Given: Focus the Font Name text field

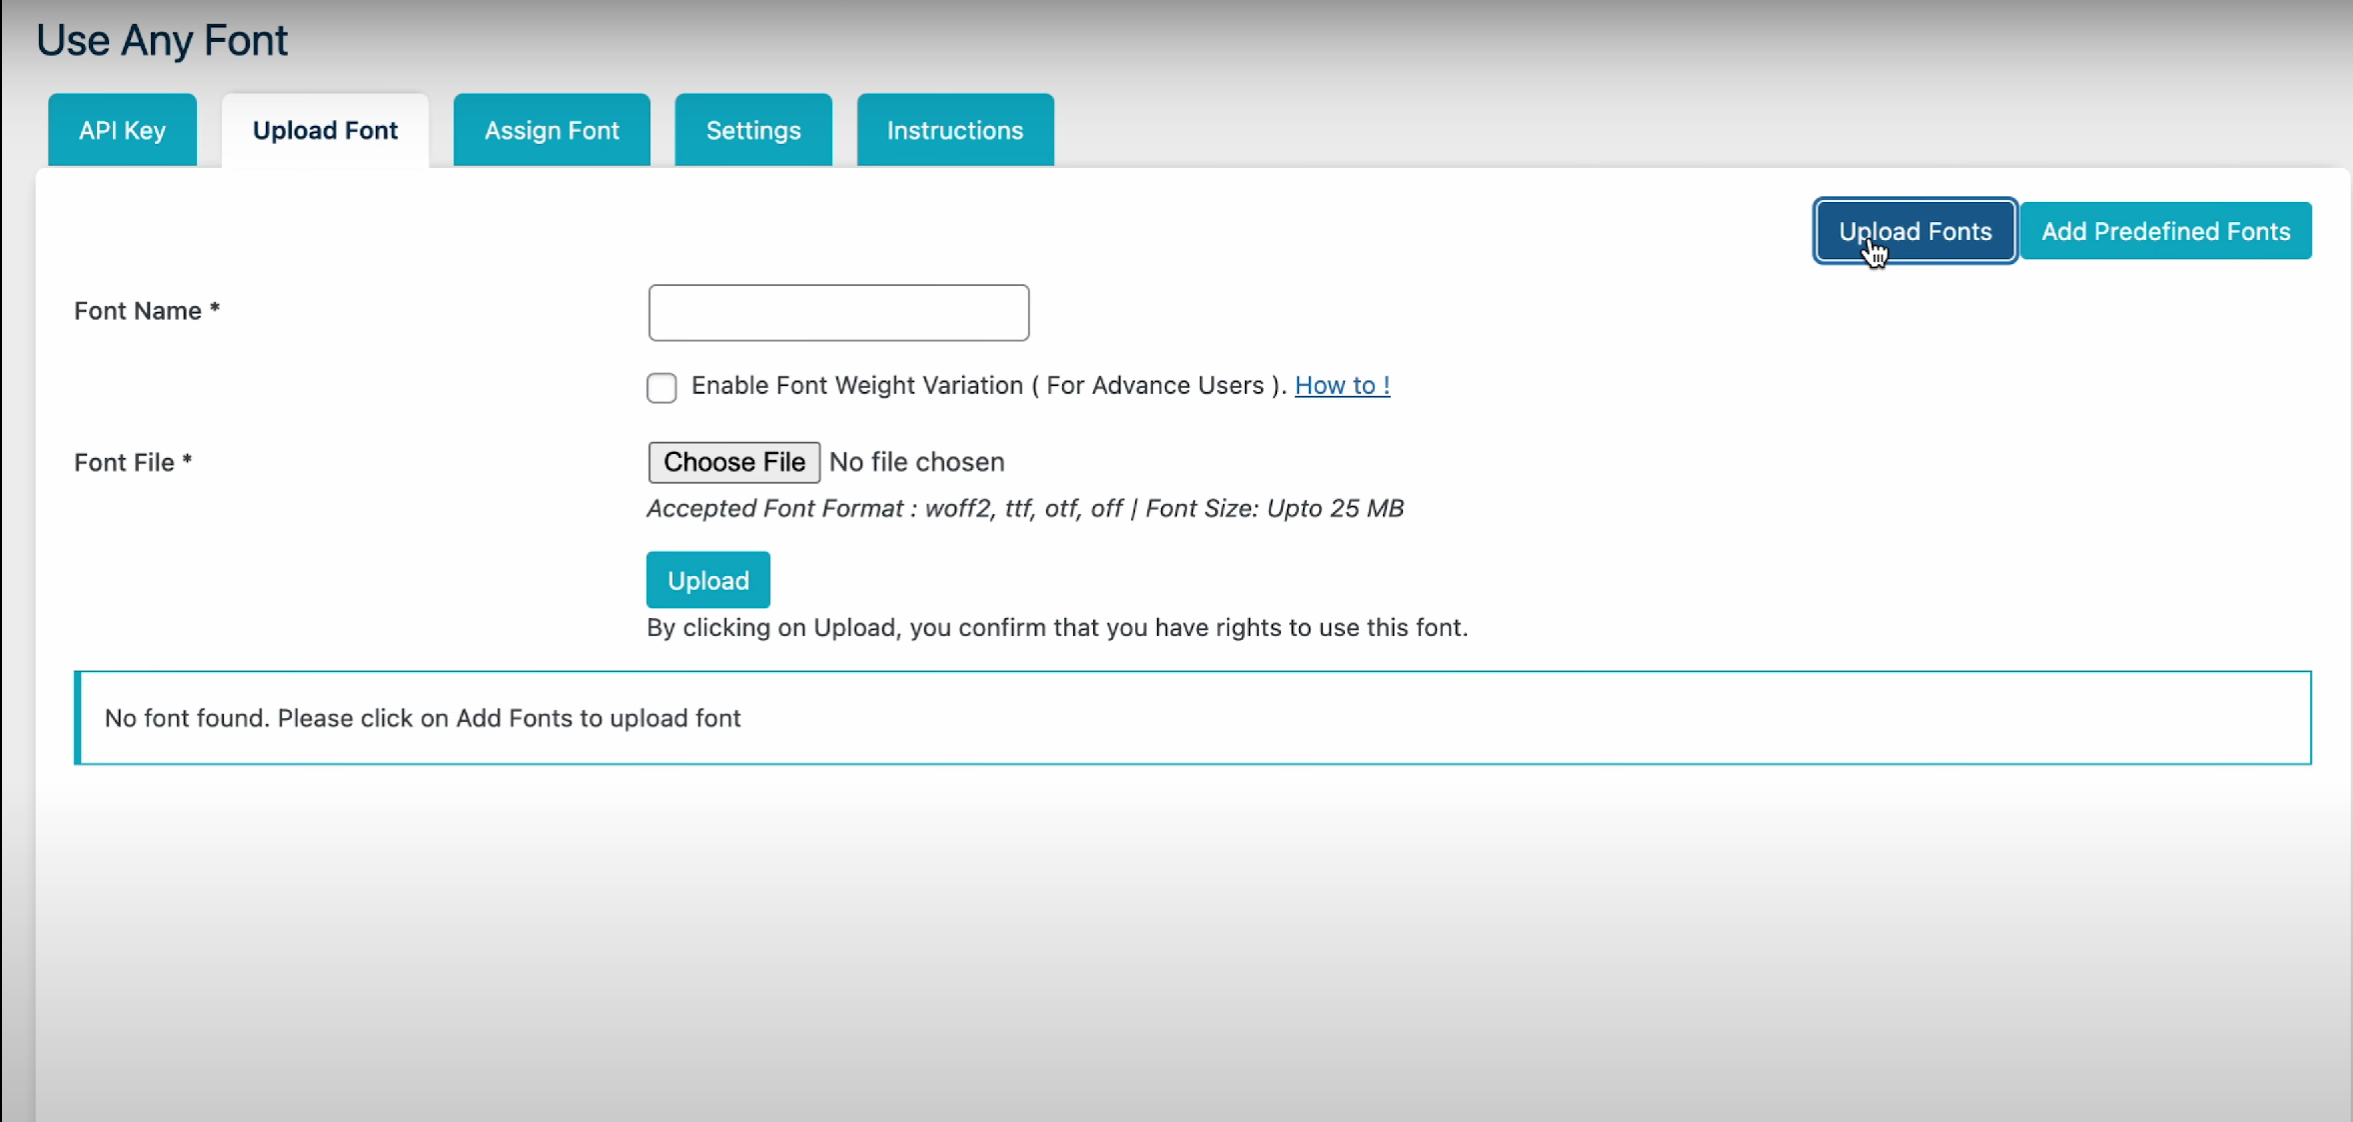Looking at the screenshot, I should click(x=838, y=313).
